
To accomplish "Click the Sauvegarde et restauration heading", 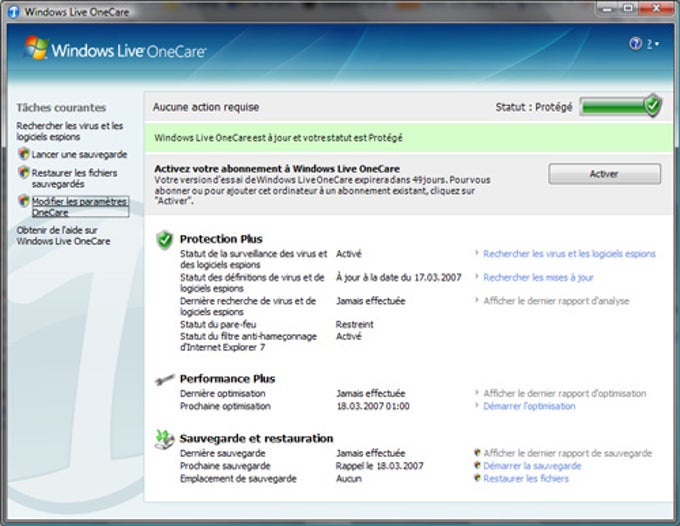I will pos(256,438).
